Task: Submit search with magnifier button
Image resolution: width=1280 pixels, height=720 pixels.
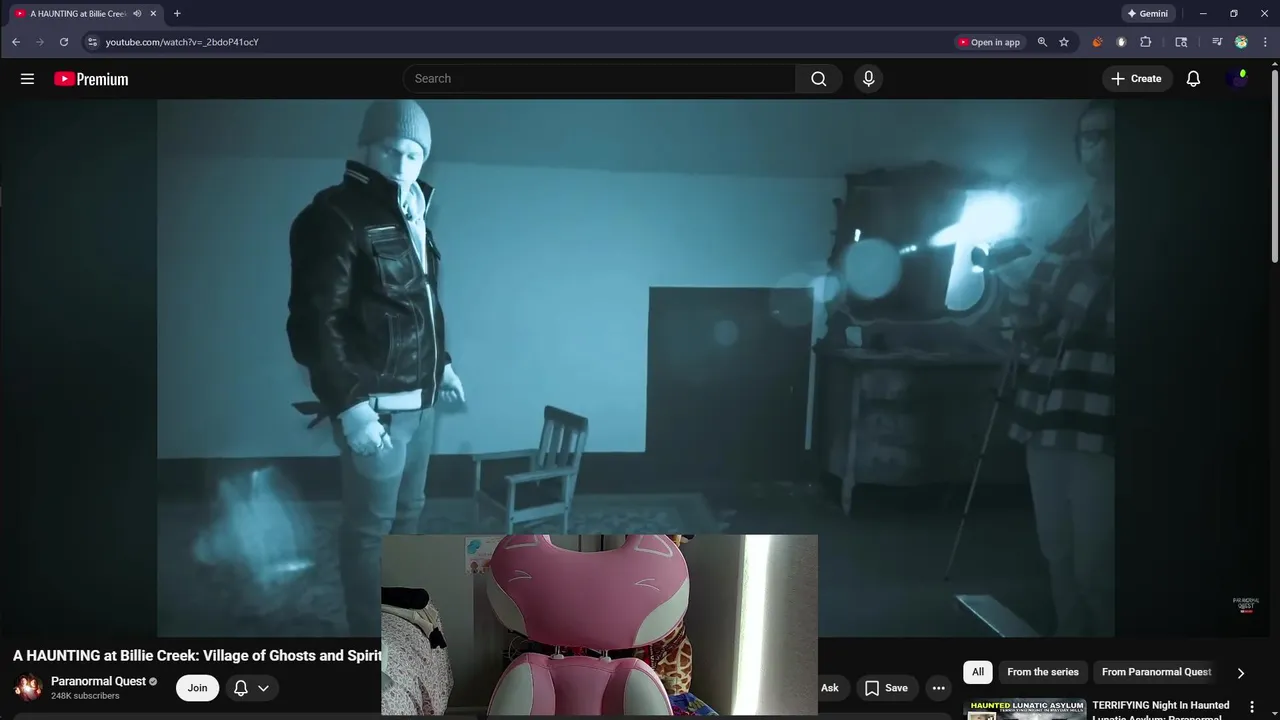Action: [819, 79]
